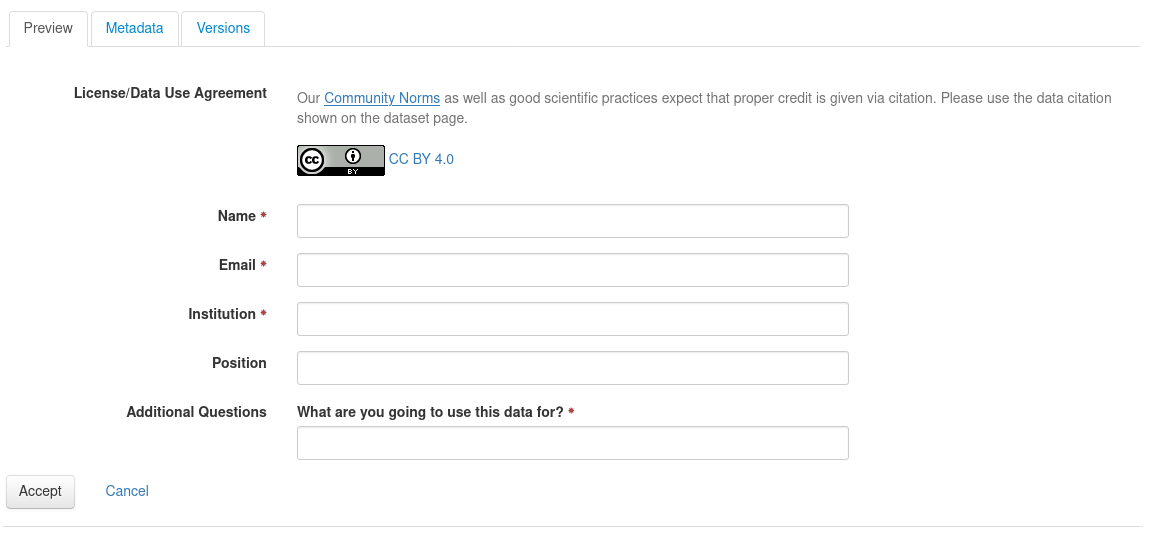Open the Community Norms link

(382, 98)
